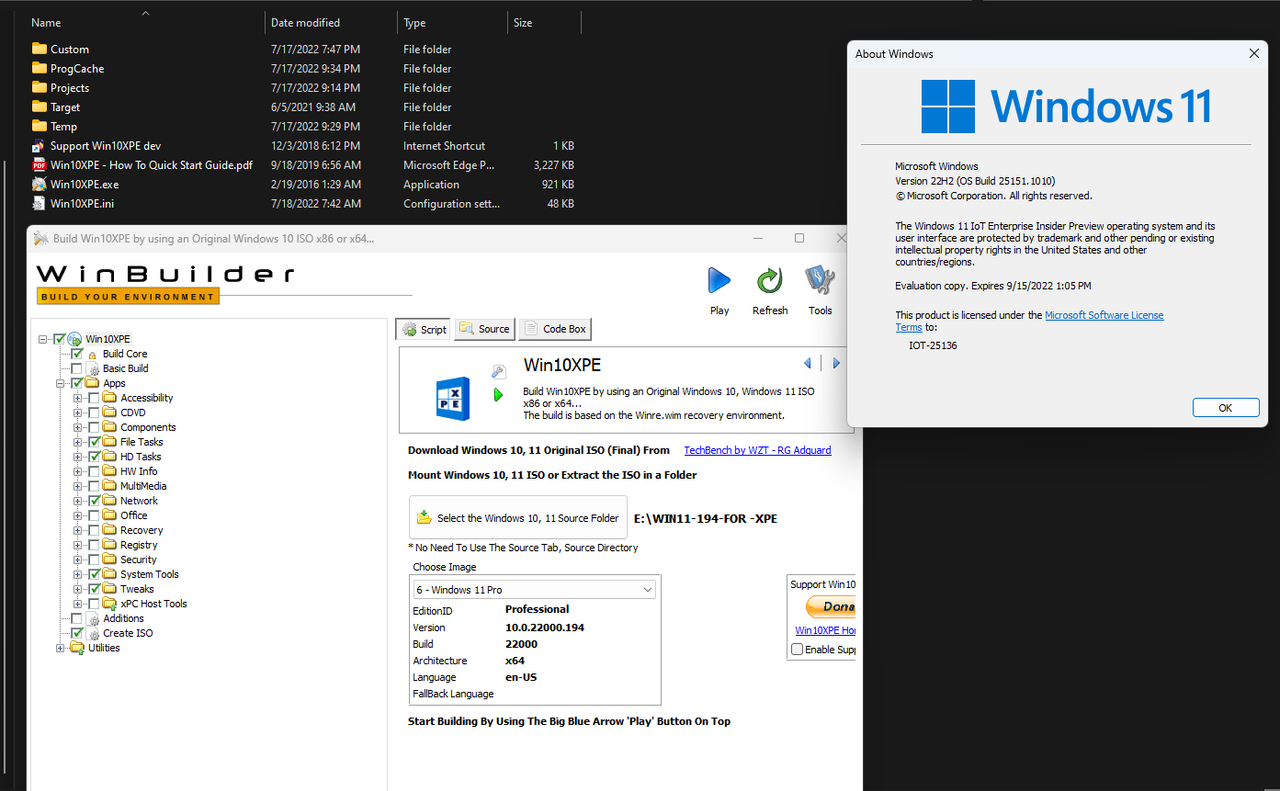Screen dimensions: 1280x791
Task: Click the WinBuilder window title bar icon
Action: click(x=40, y=238)
